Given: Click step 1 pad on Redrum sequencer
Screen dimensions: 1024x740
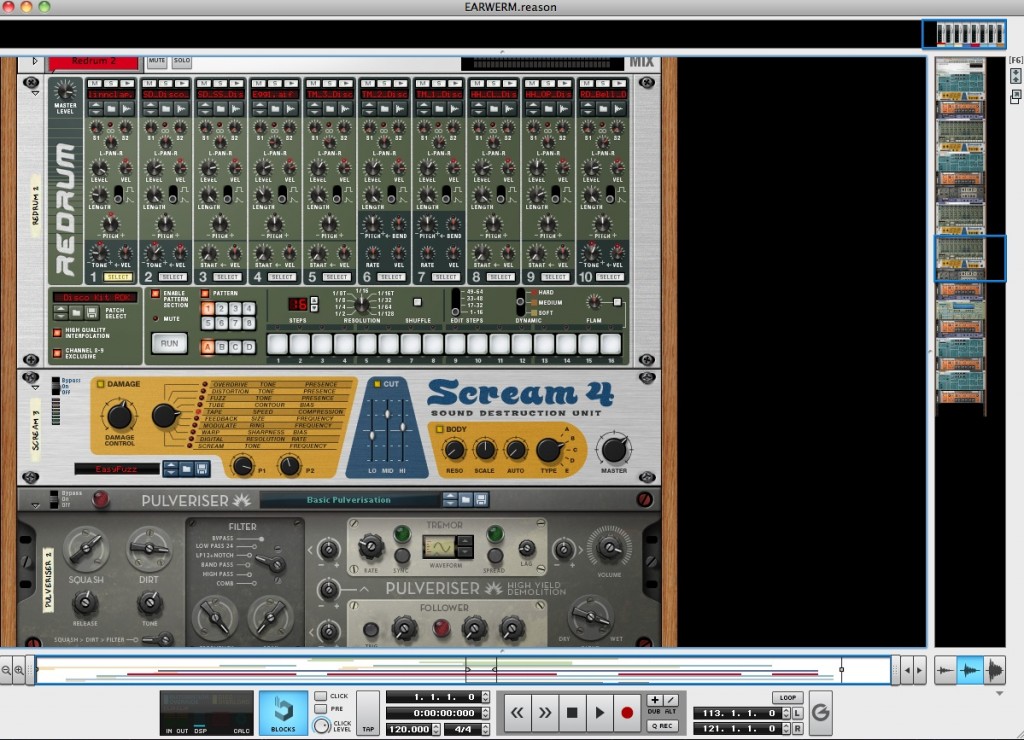Looking at the screenshot, I should coord(278,344).
